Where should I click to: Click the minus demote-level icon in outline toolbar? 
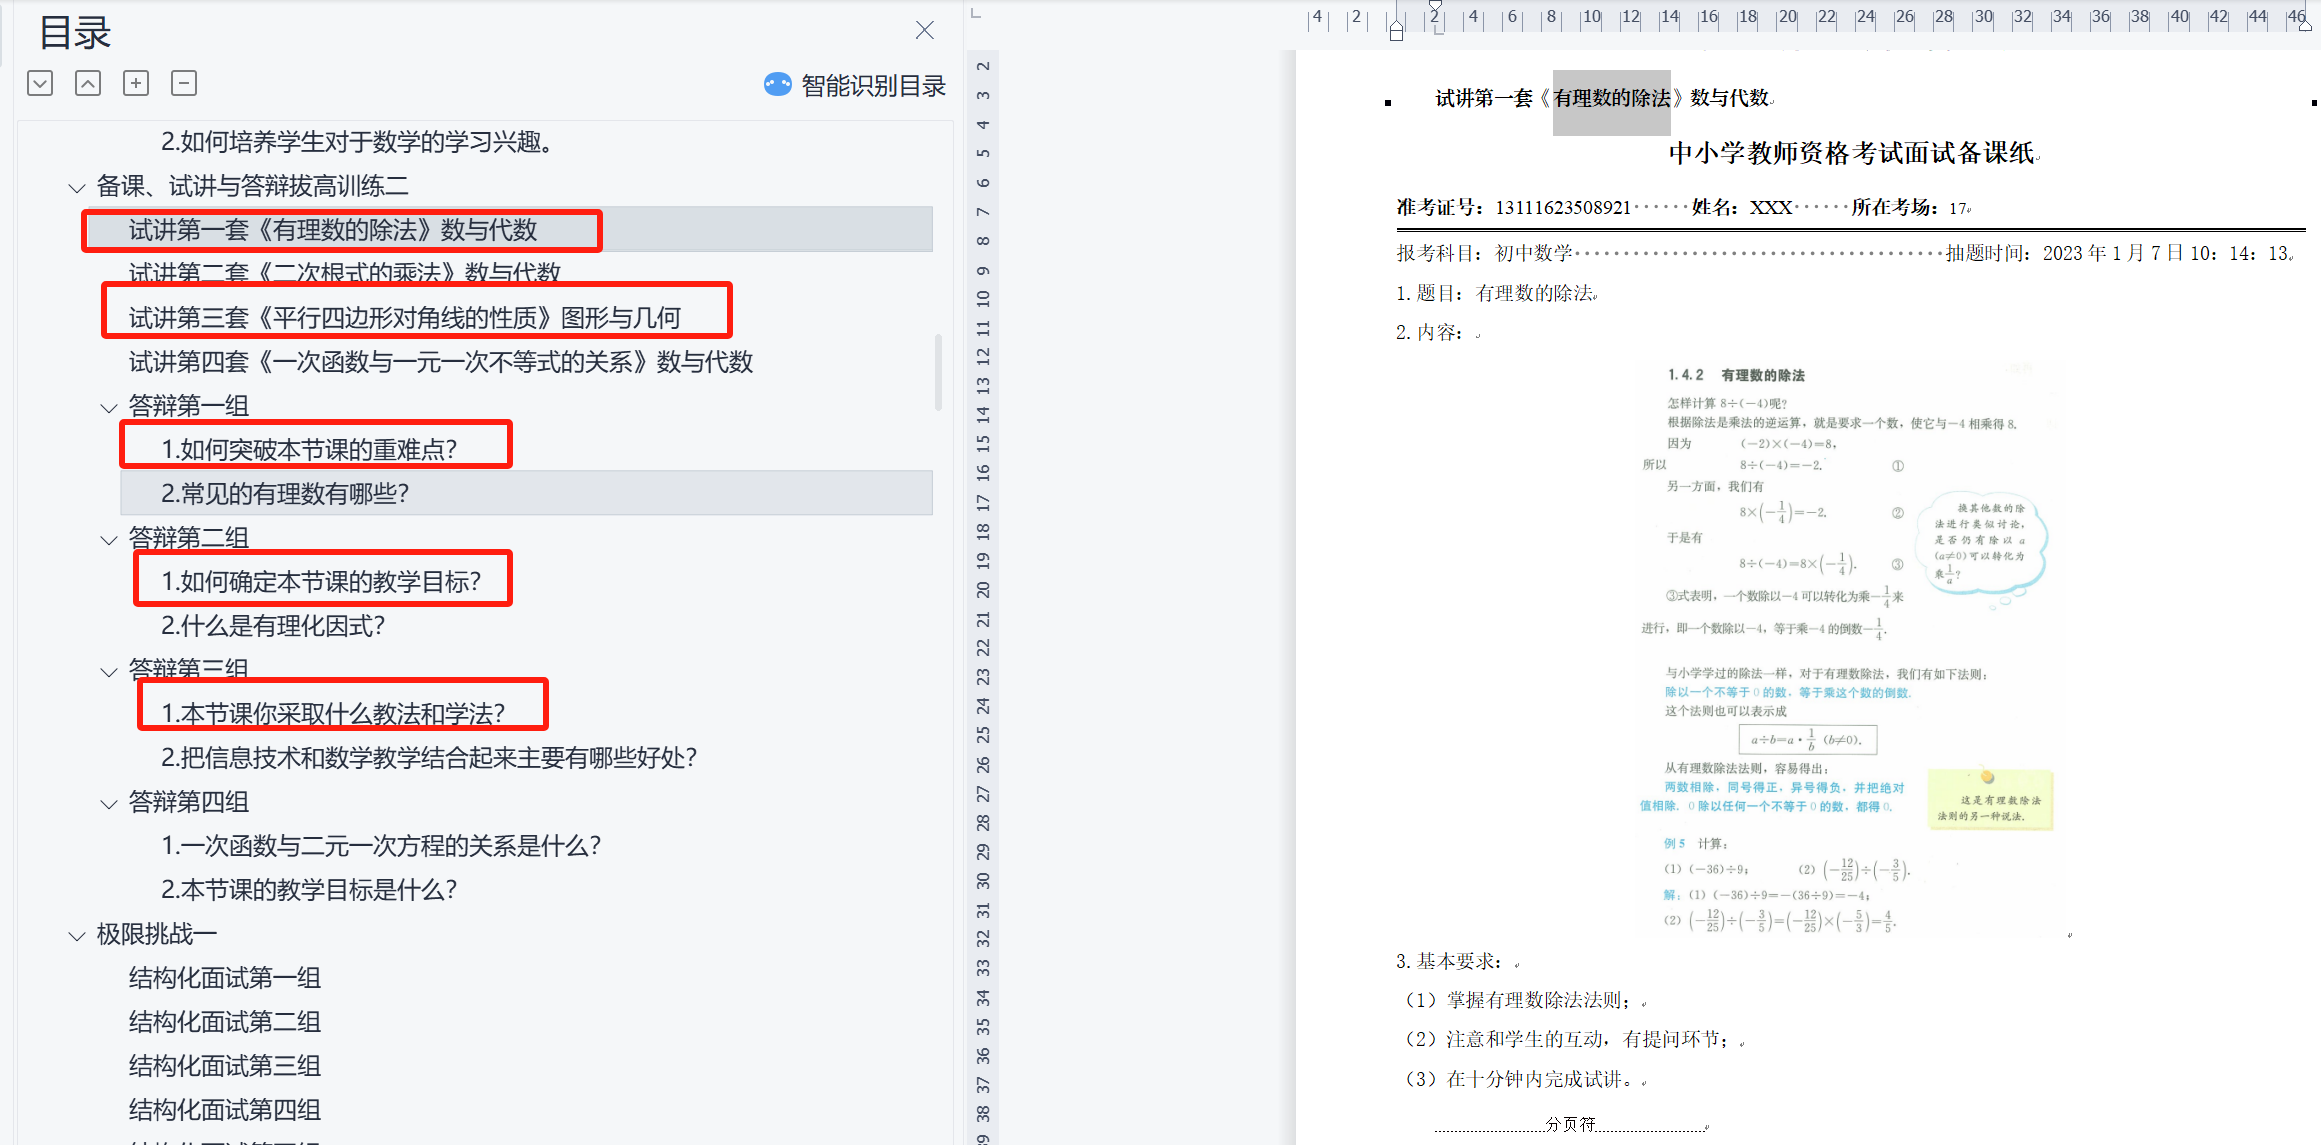pyautogui.click(x=184, y=83)
